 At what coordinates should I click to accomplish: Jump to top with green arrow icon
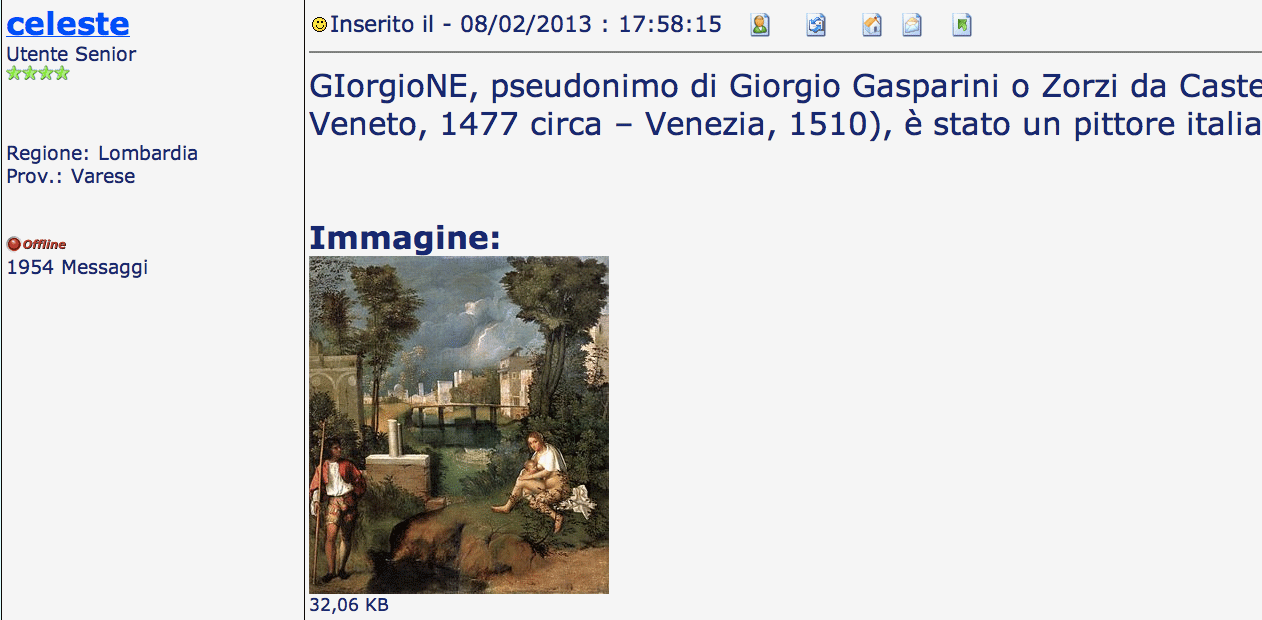pos(962,25)
